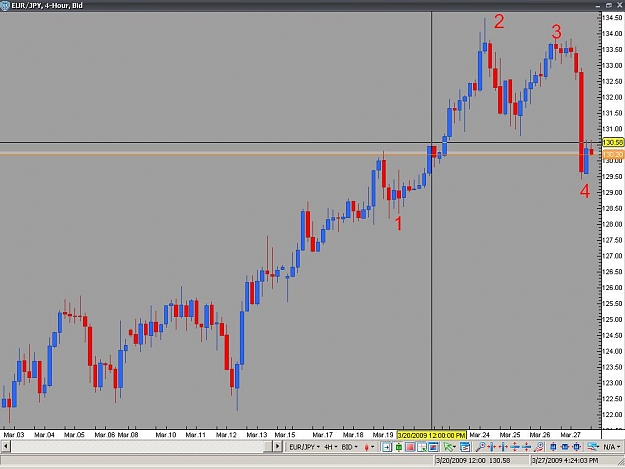Click the Mar.13 date on time axis
625x469 pixels.
click(256, 435)
